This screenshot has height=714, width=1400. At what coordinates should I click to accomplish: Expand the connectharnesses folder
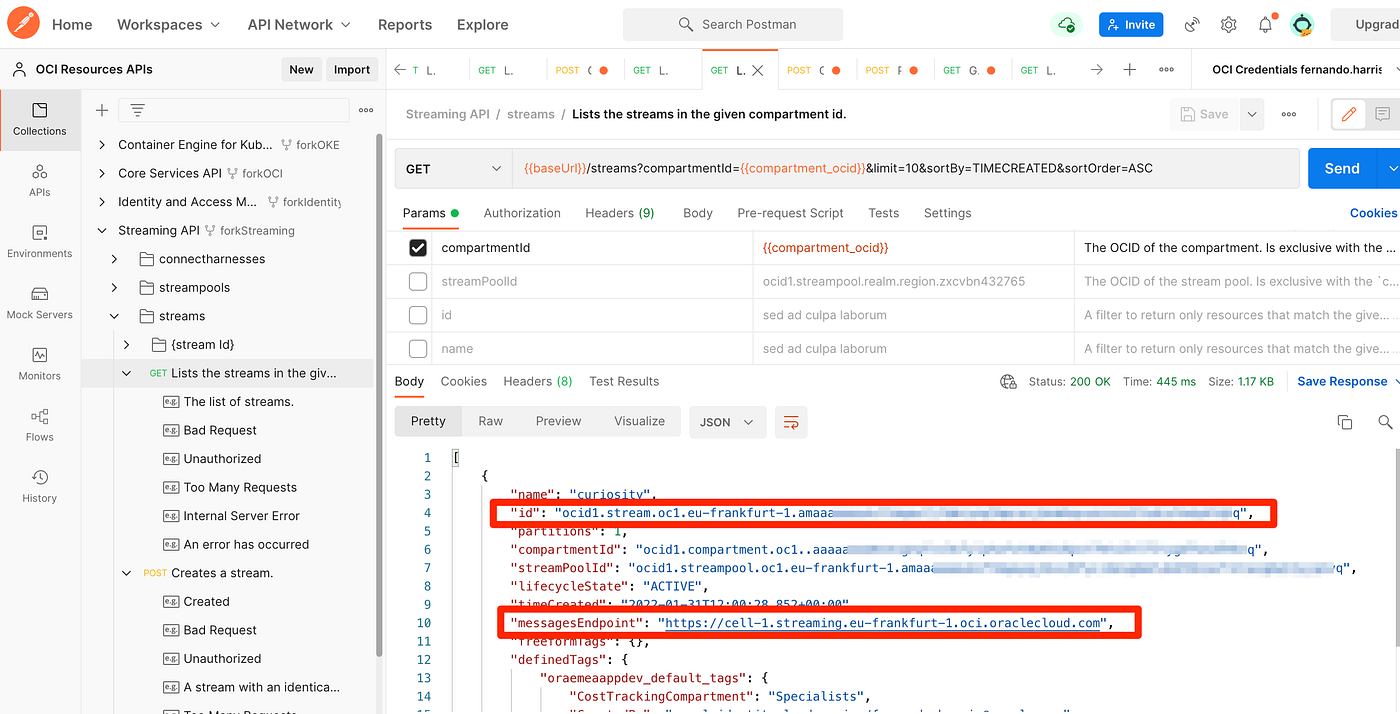pos(115,259)
